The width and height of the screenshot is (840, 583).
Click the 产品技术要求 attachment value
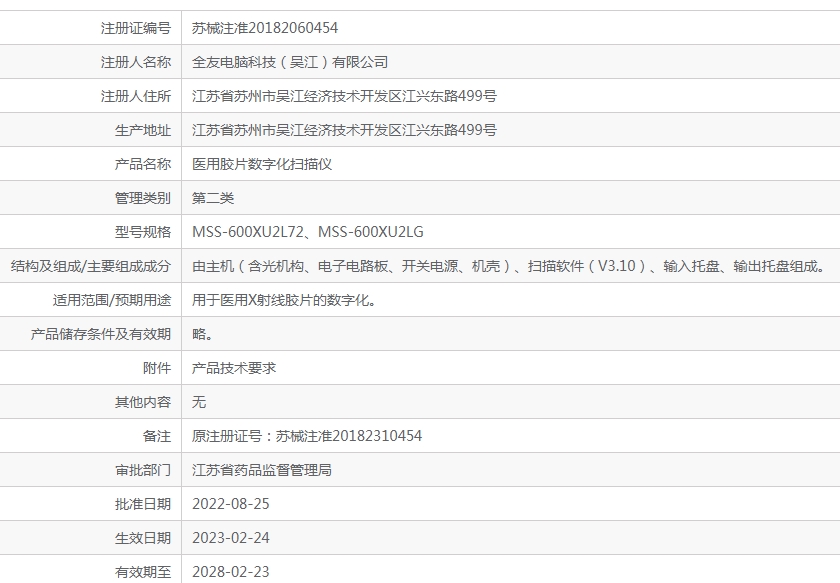(x=234, y=368)
